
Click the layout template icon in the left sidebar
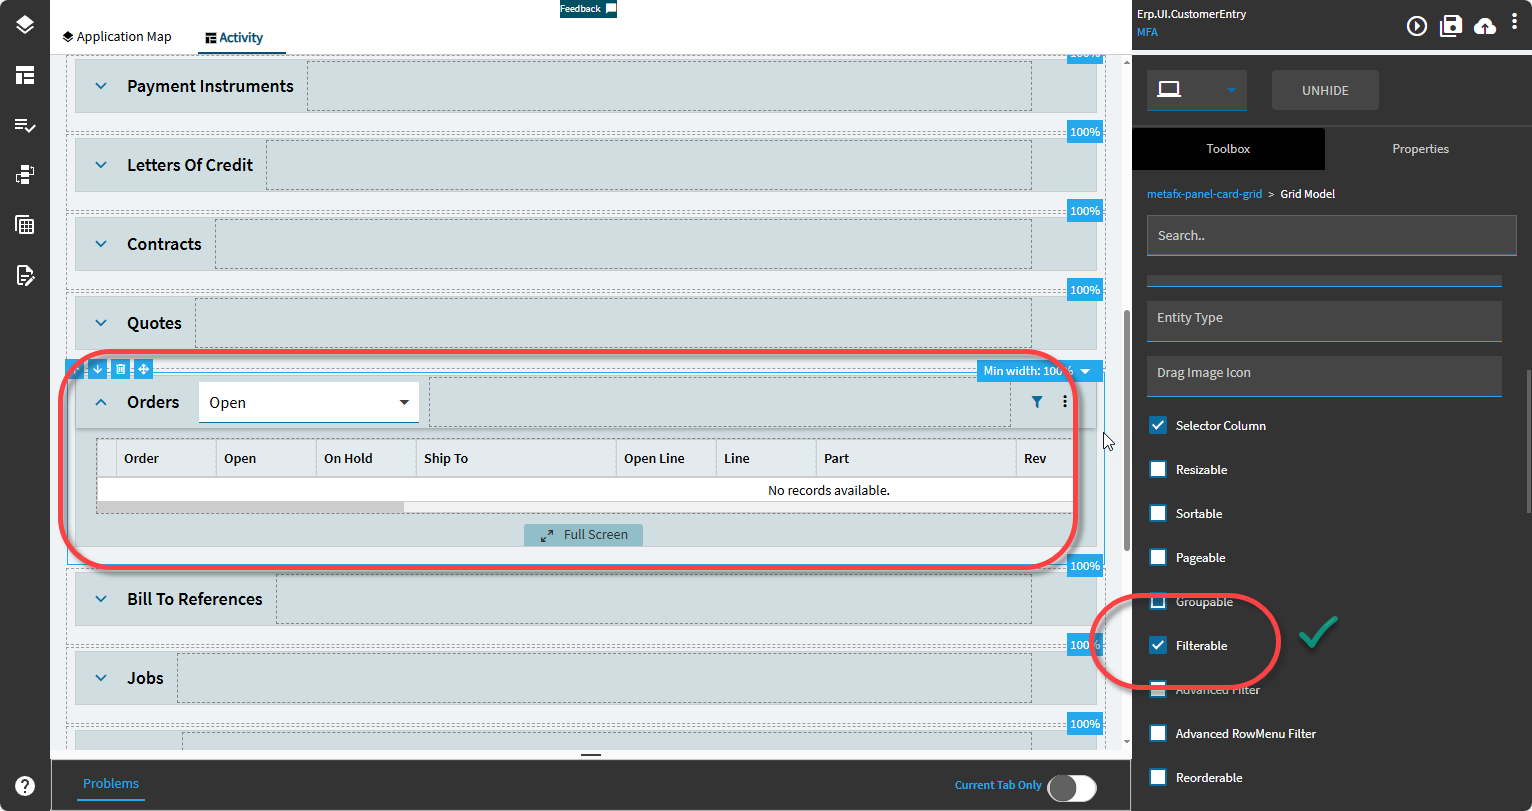[x=25, y=75]
